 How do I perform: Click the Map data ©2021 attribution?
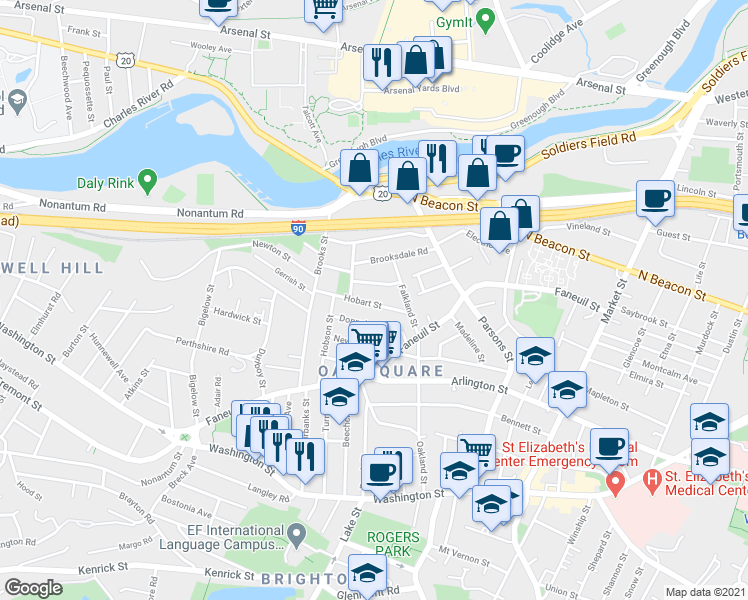706,592
